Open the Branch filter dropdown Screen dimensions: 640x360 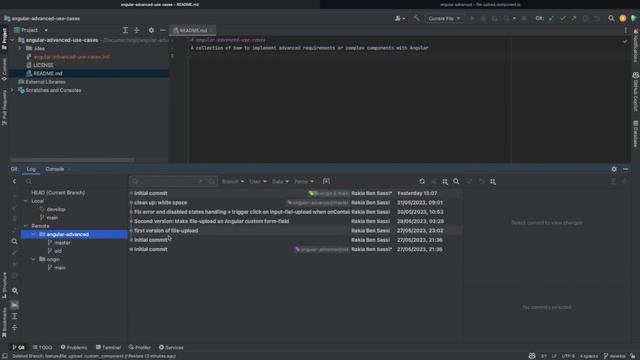click(233, 181)
